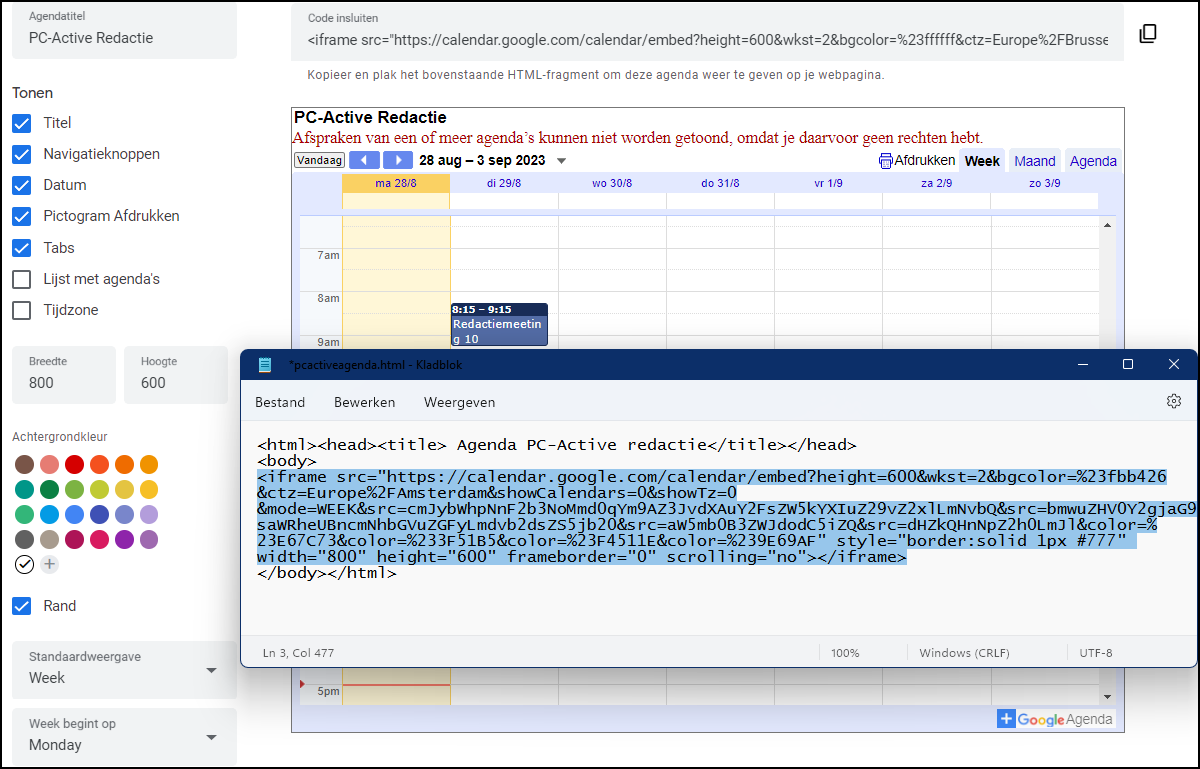Click the vr 1/9 day header
This screenshot has width=1200, height=769.
[828, 183]
